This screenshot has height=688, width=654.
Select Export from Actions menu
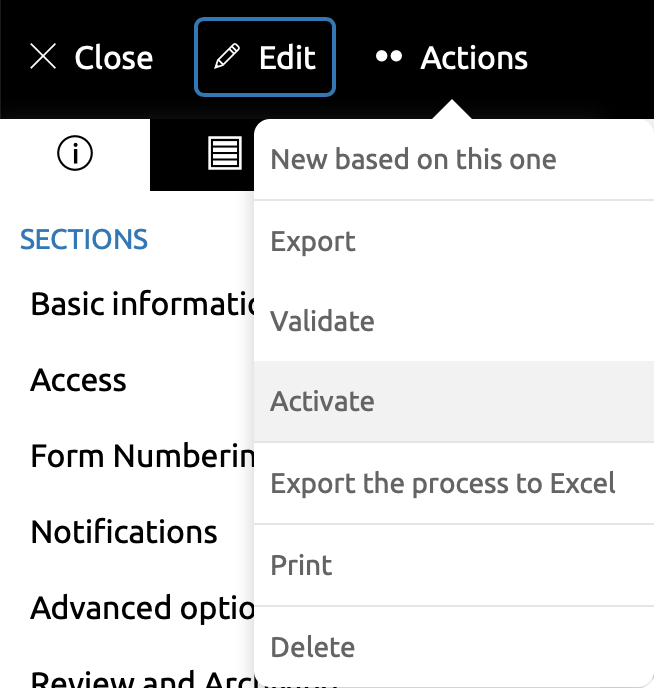click(313, 242)
